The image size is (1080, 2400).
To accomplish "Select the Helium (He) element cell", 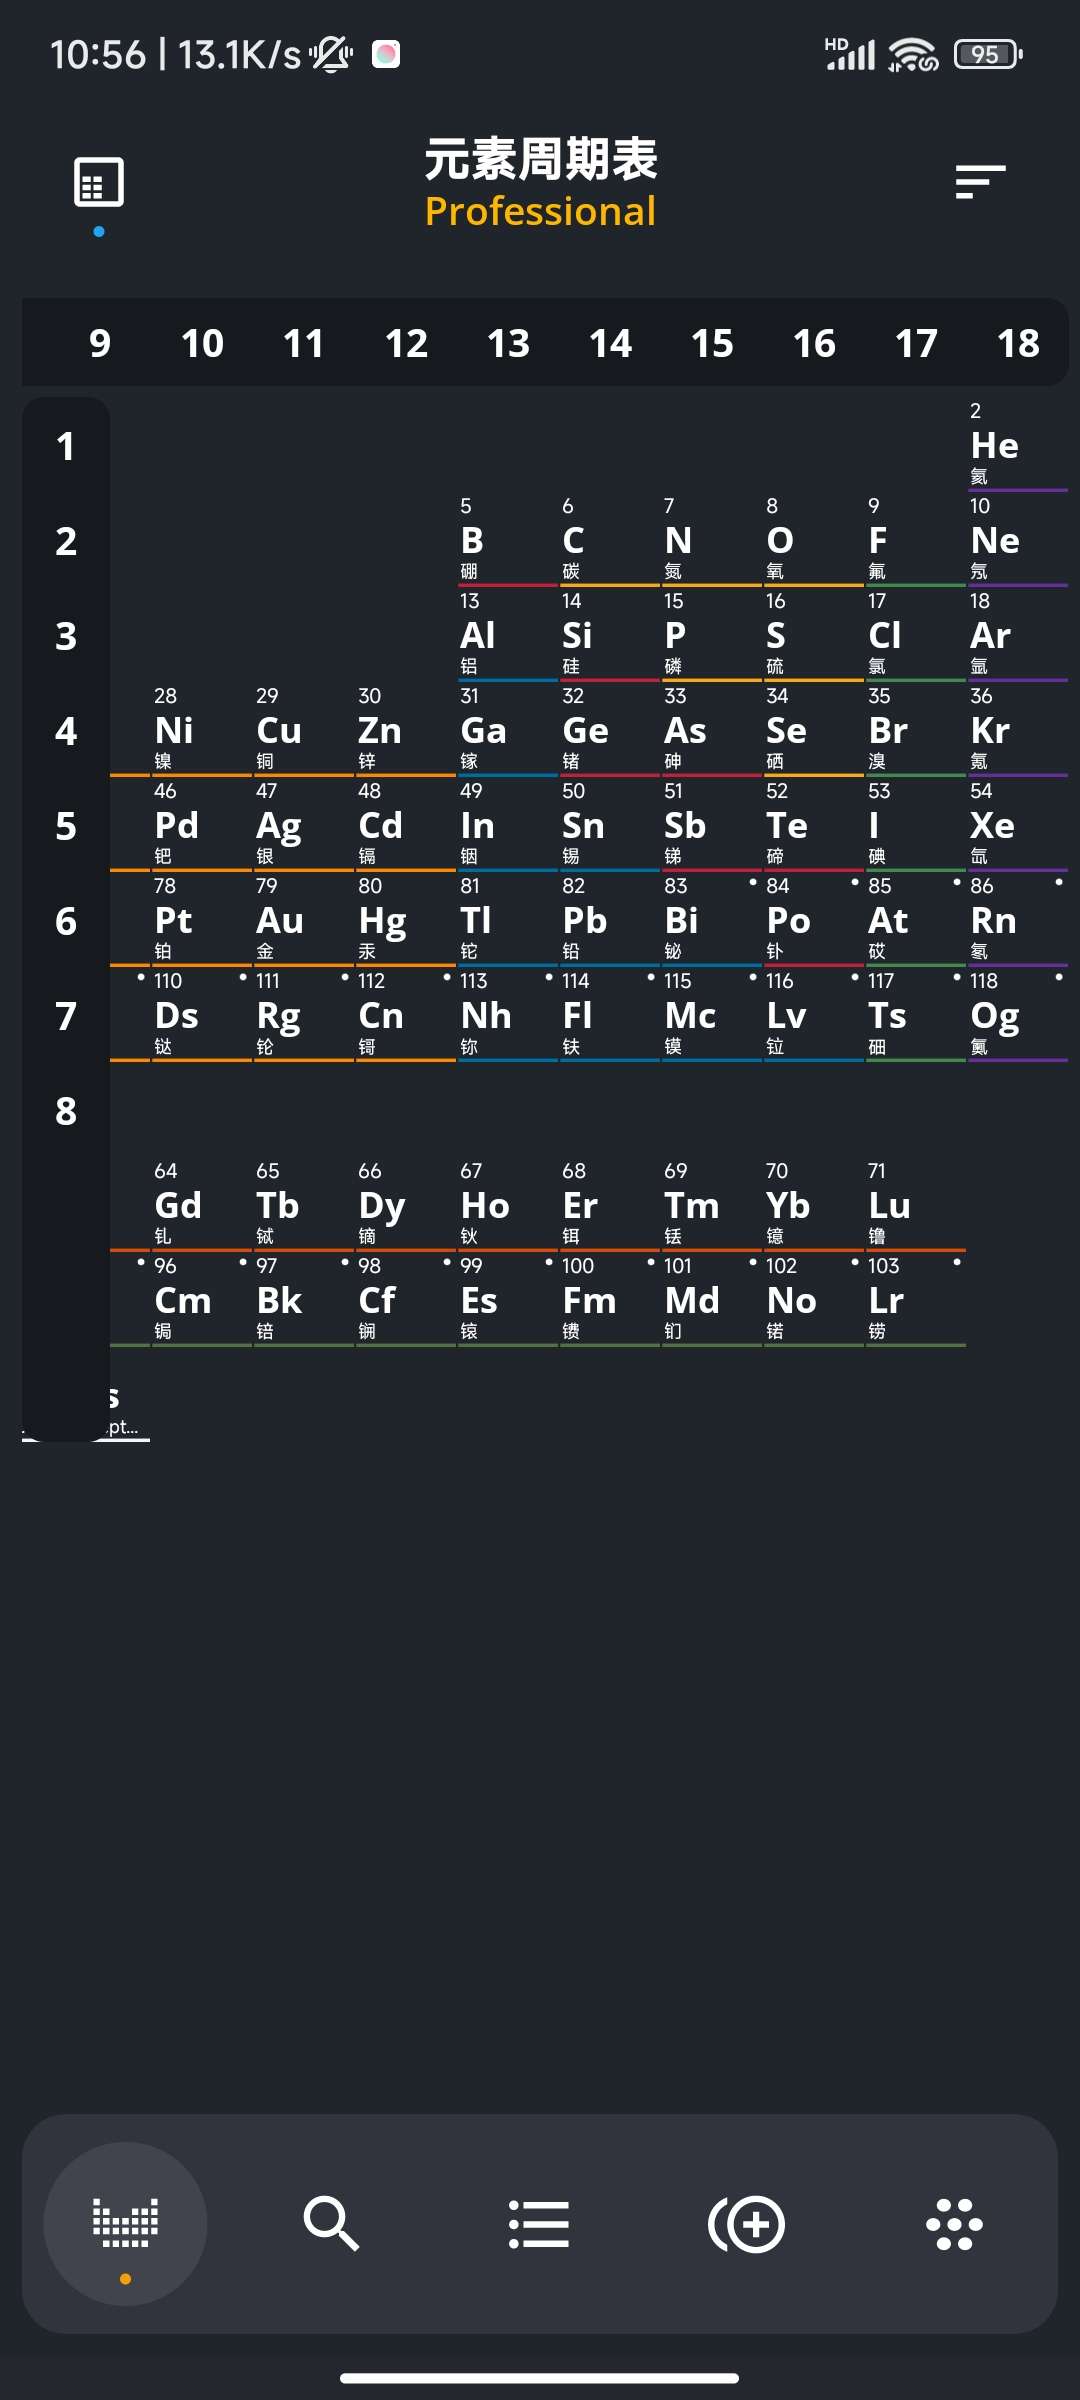I will point(1014,445).
